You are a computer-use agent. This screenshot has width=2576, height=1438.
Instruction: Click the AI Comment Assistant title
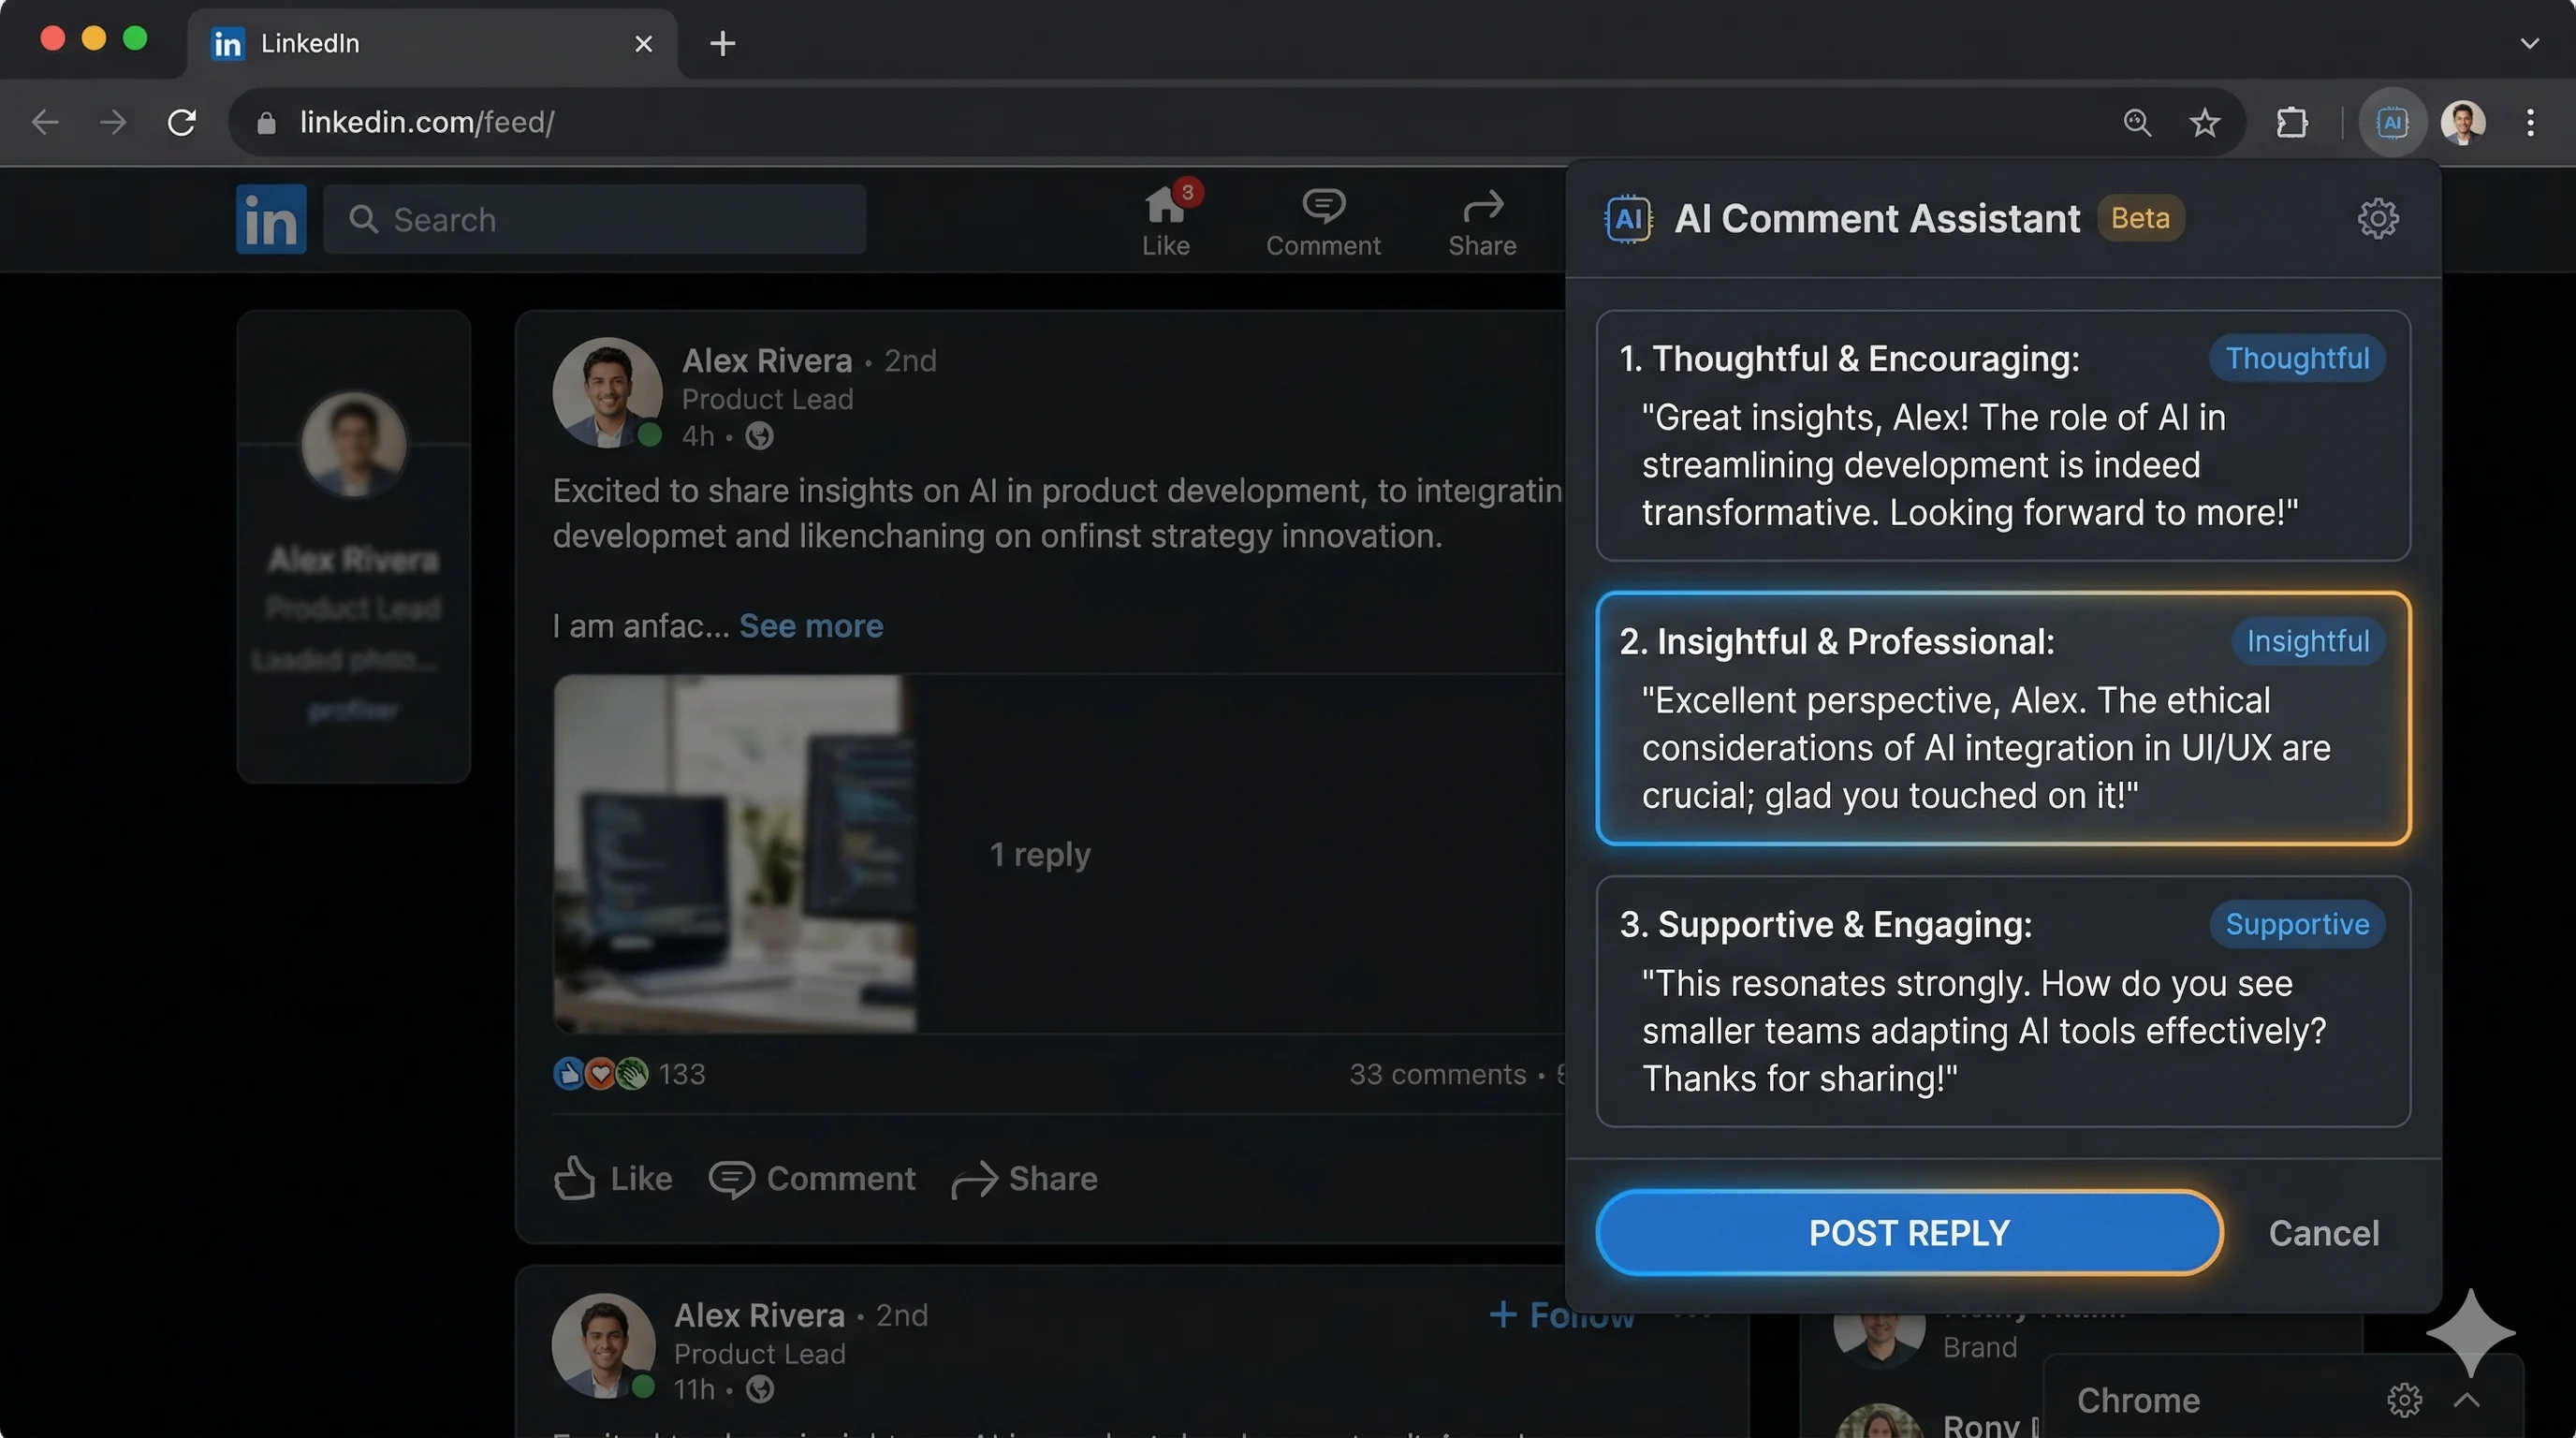[x=1876, y=218]
